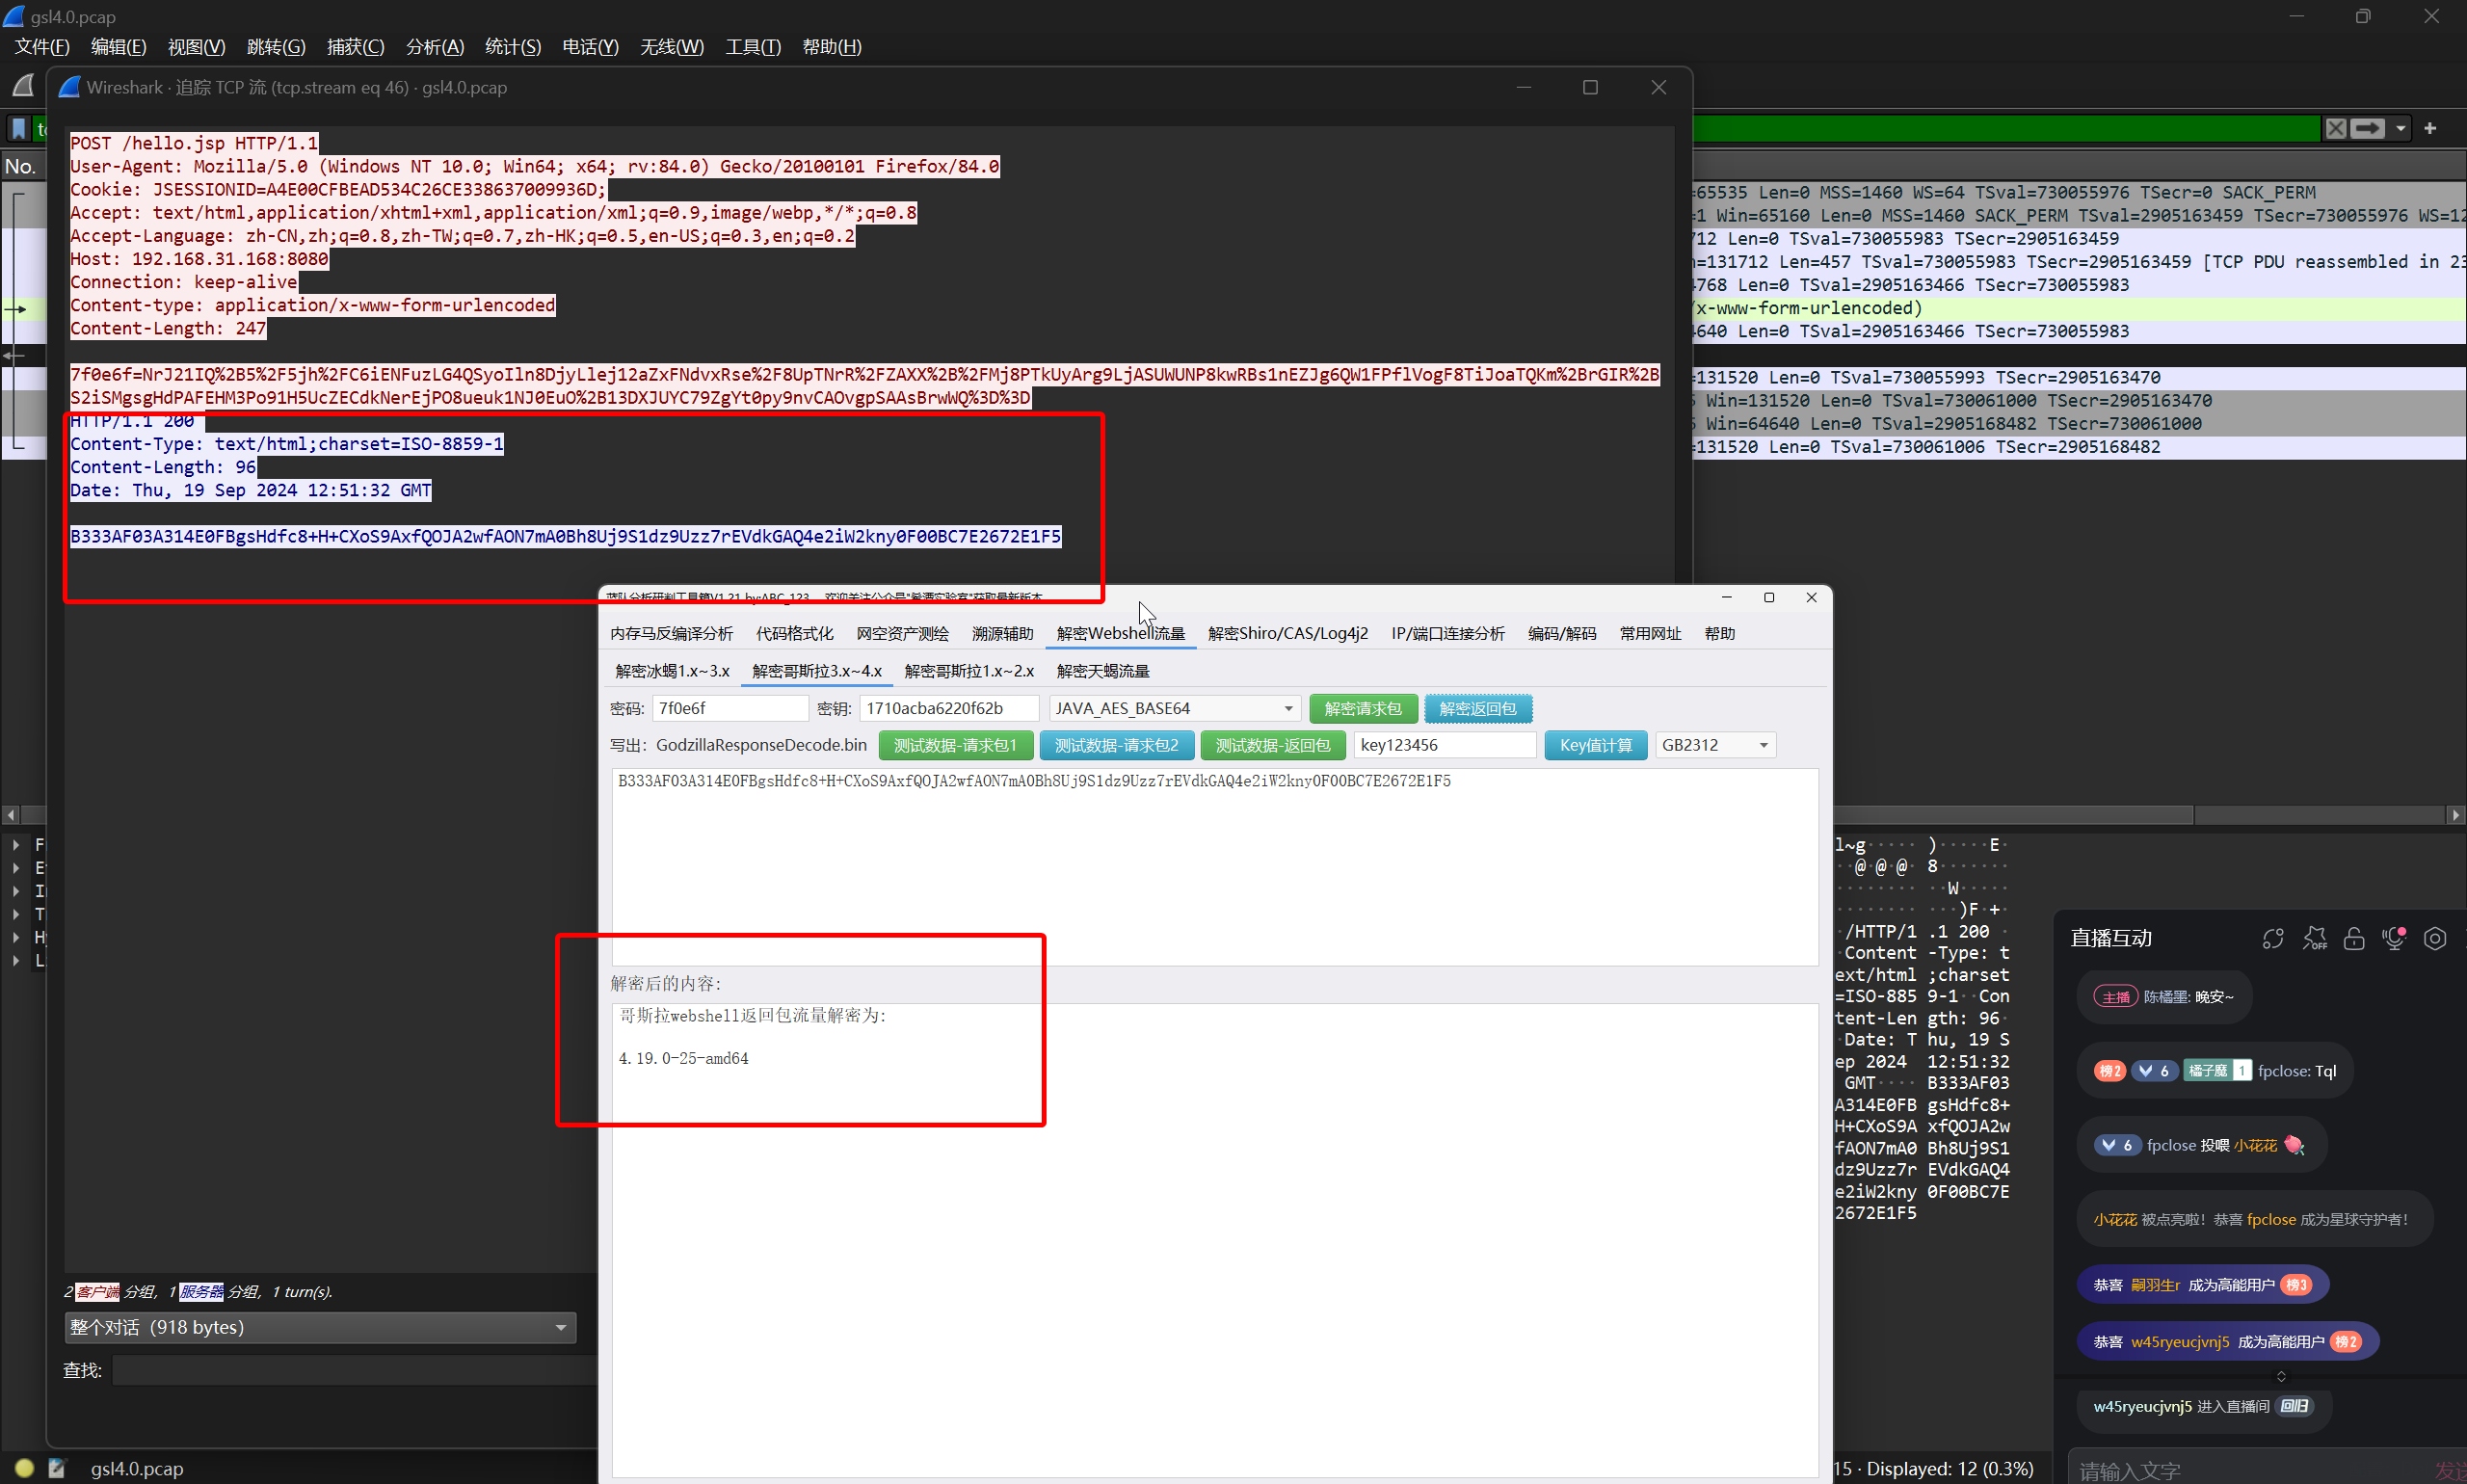The width and height of the screenshot is (2467, 1484).
Task: Switch to 编码/解码 tab
Action: click(x=1562, y=633)
